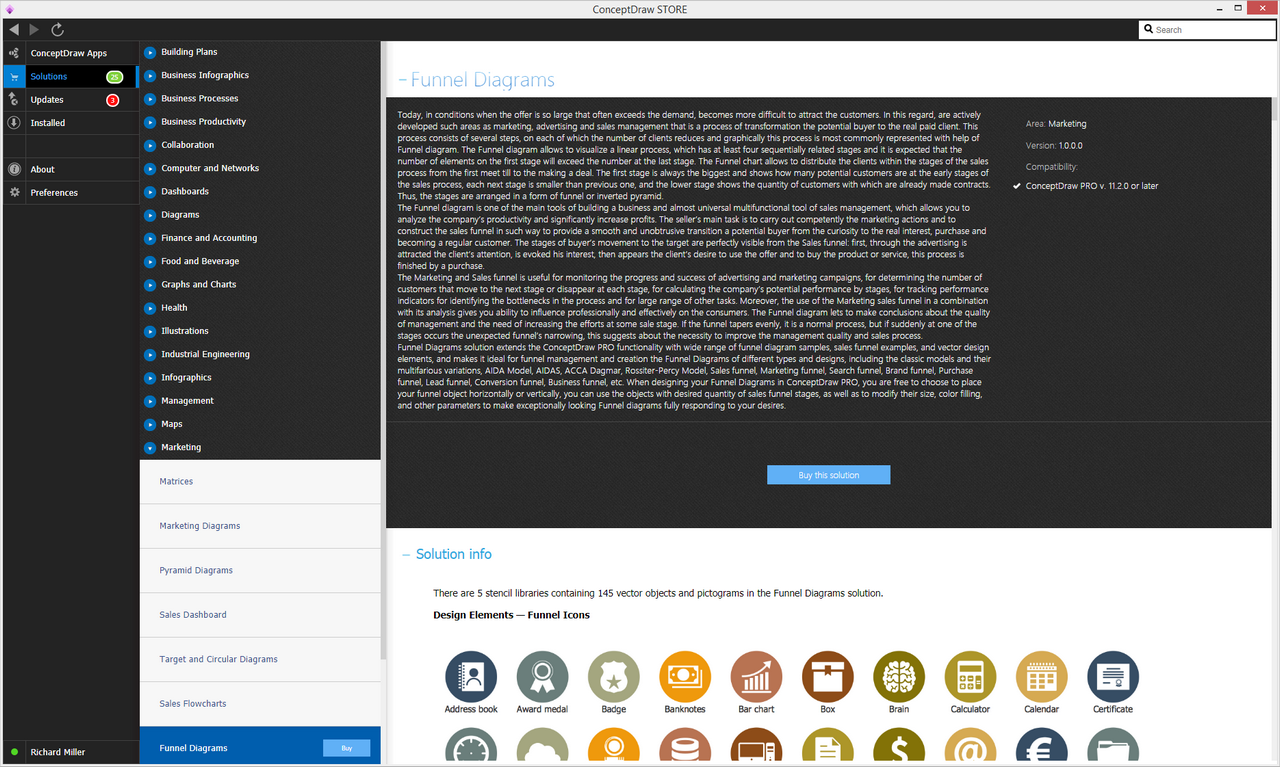Open the Address book funnel icon

click(471, 676)
